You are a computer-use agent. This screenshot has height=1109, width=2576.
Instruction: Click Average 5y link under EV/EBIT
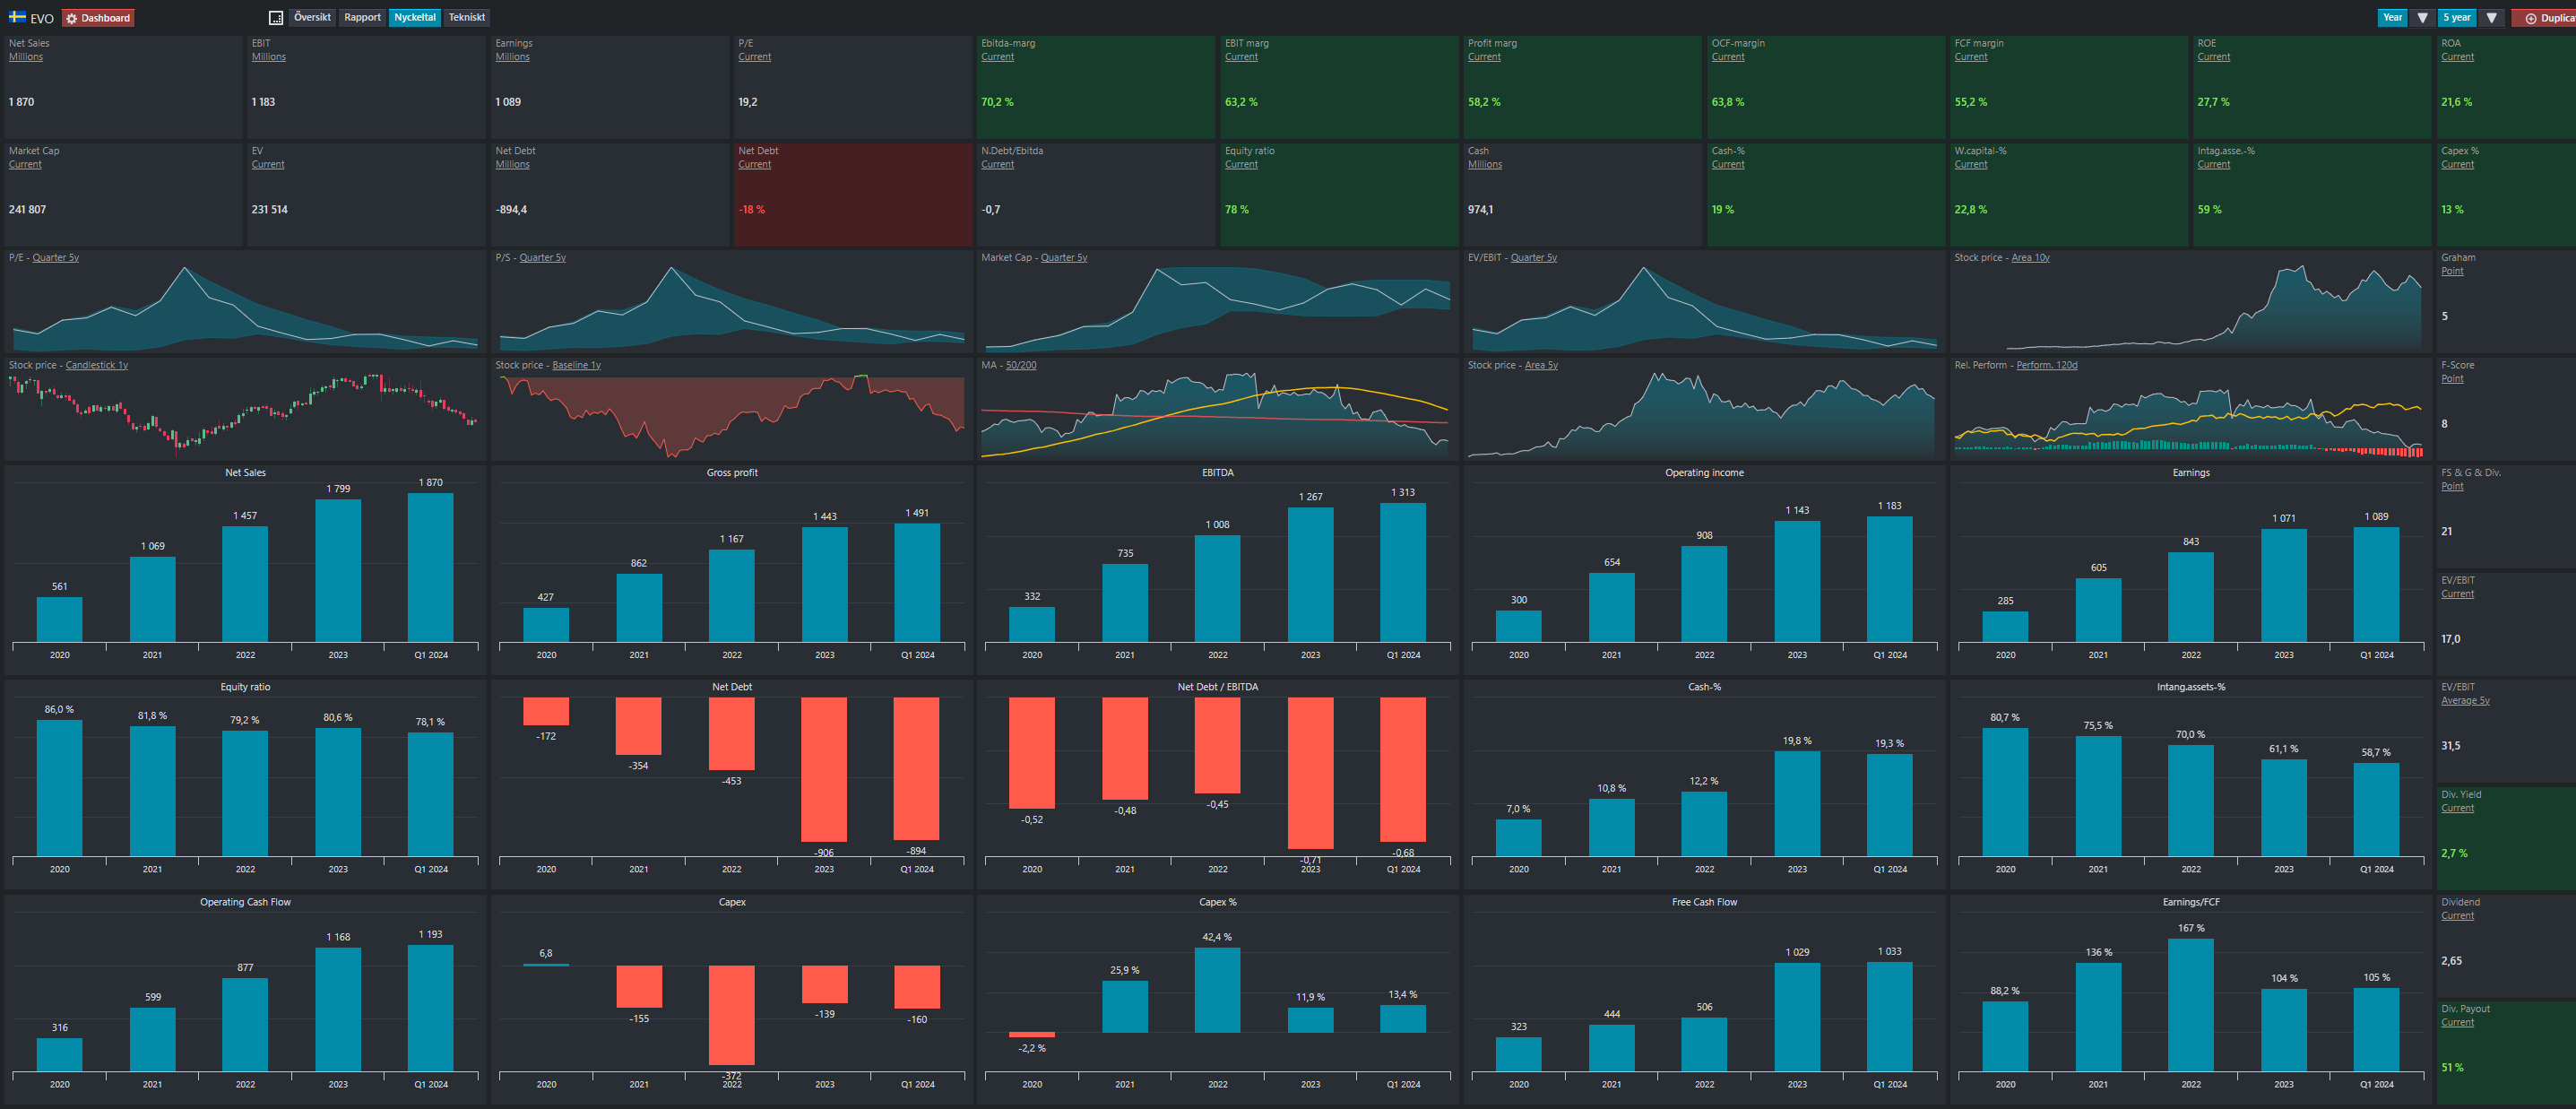click(2464, 700)
